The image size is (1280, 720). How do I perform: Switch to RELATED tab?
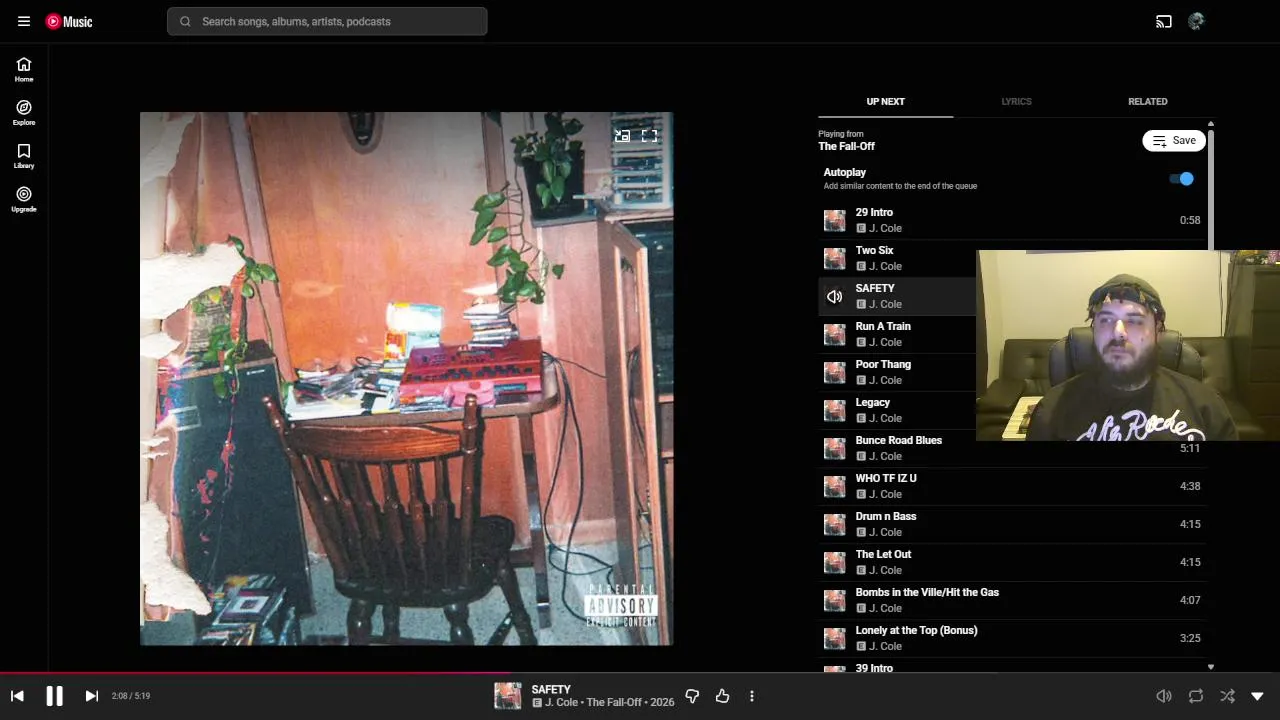pos(1147,101)
